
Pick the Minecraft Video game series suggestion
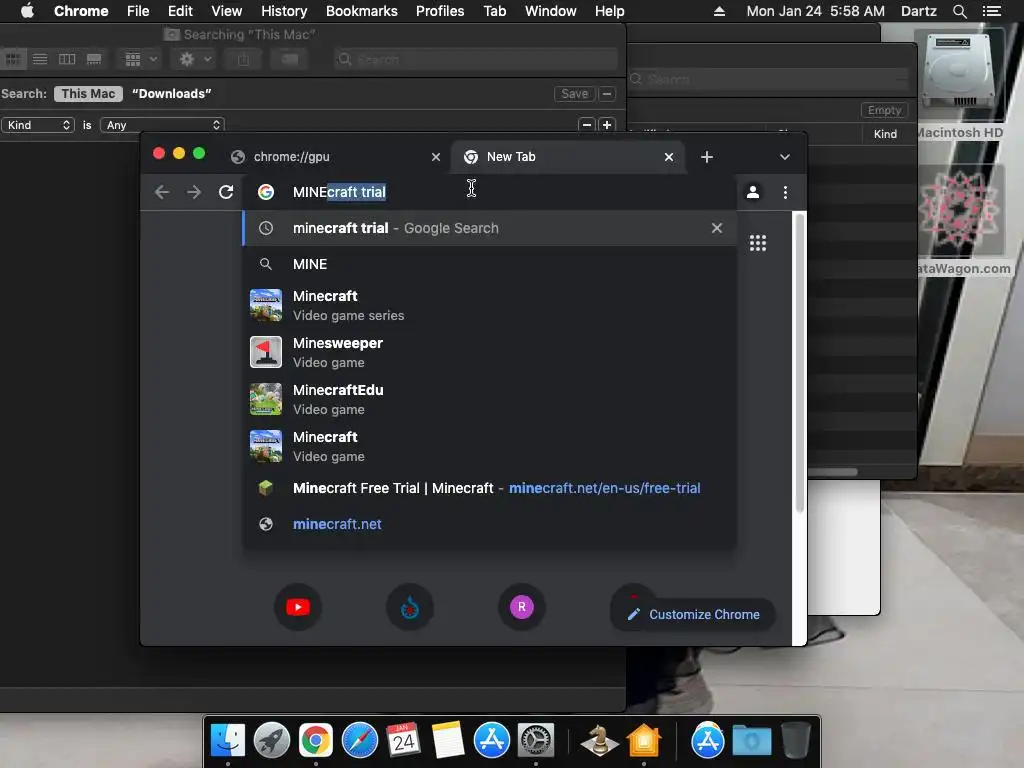click(490, 306)
